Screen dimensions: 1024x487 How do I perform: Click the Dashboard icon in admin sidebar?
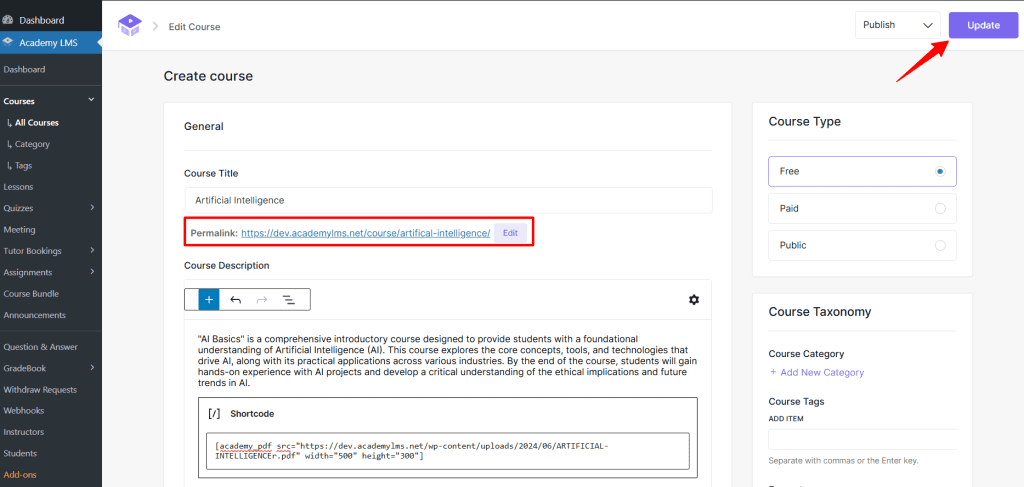[x=9, y=20]
